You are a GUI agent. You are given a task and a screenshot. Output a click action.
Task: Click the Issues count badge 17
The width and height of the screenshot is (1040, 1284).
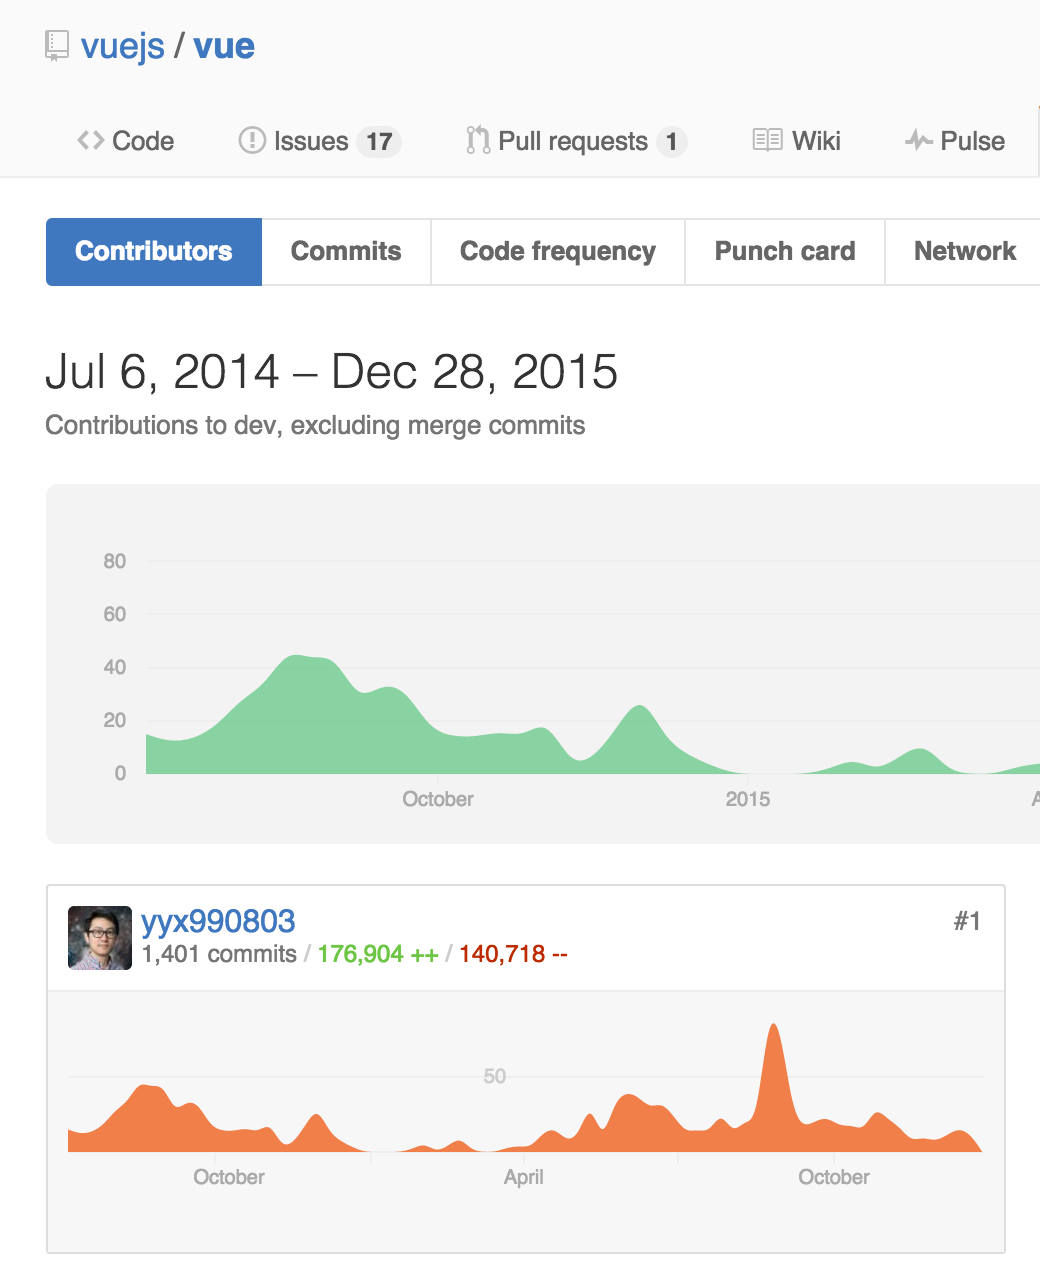(x=379, y=142)
